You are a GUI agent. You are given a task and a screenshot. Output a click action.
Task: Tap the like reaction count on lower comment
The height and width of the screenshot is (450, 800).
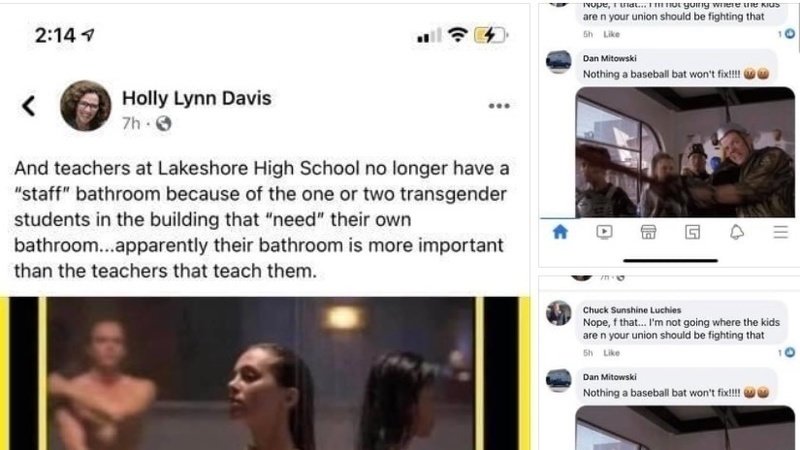tap(786, 352)
